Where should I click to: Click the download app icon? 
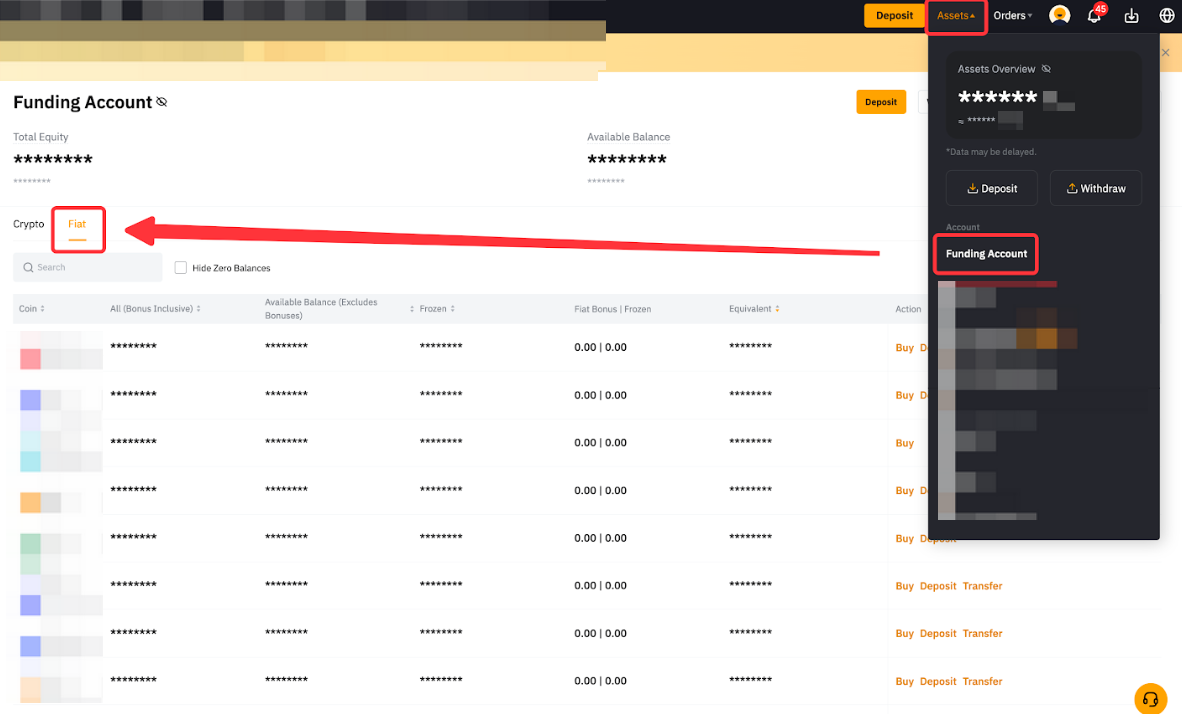coord(1131,16)
